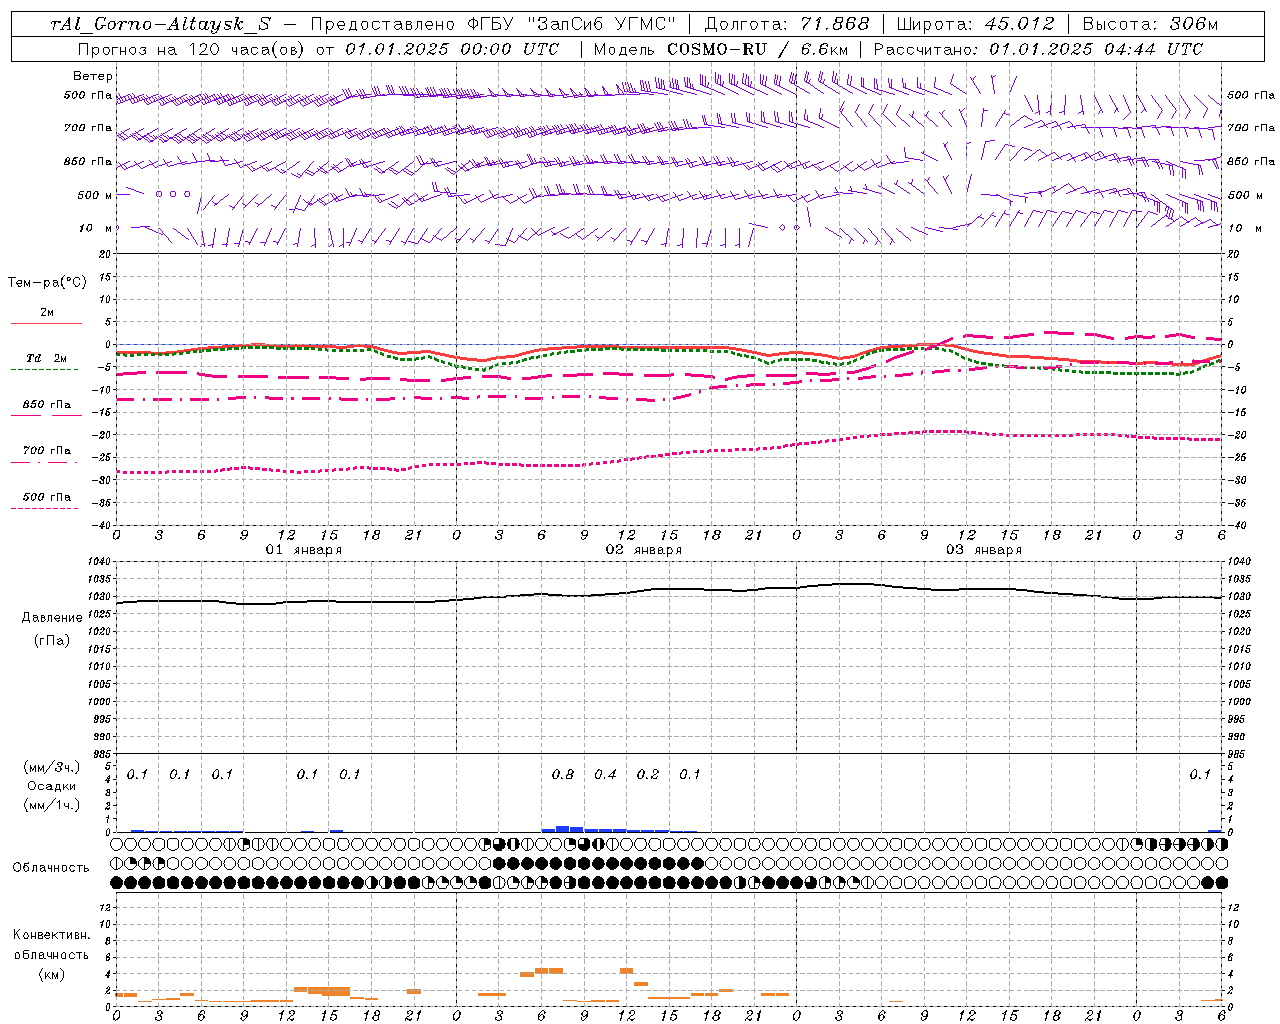Select the elevation label Высота: 306м
The height and width of the screenshot is (1024, 1280).
[x=1150, y=24]
